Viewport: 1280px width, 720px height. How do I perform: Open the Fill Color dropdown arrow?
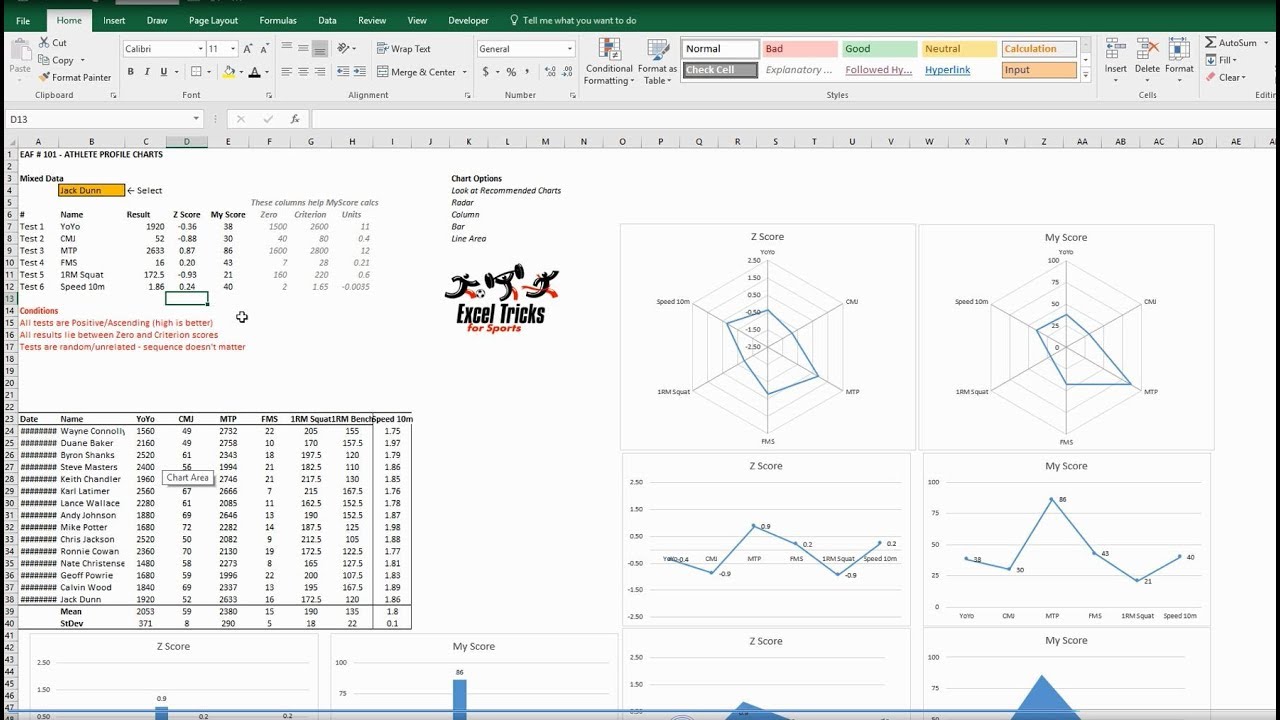[x=240, y=72]
